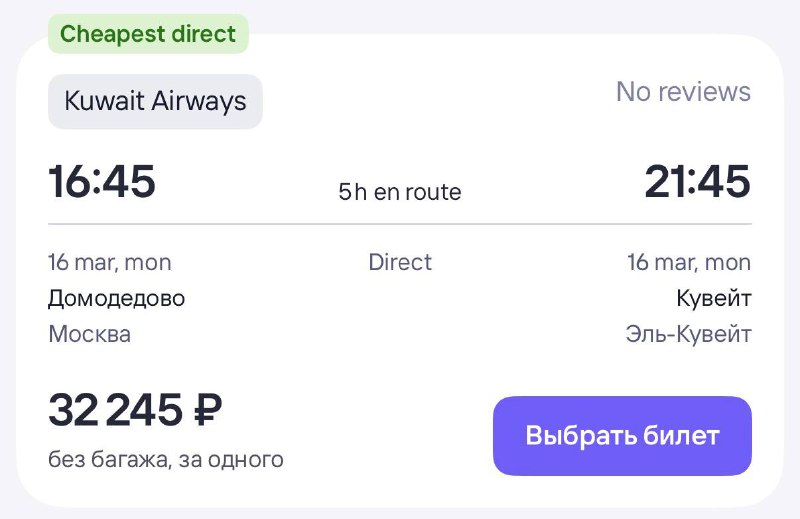Click the 16:45 departure time
Viewport: 800px width, 519px height.
(x=102, y=182)
